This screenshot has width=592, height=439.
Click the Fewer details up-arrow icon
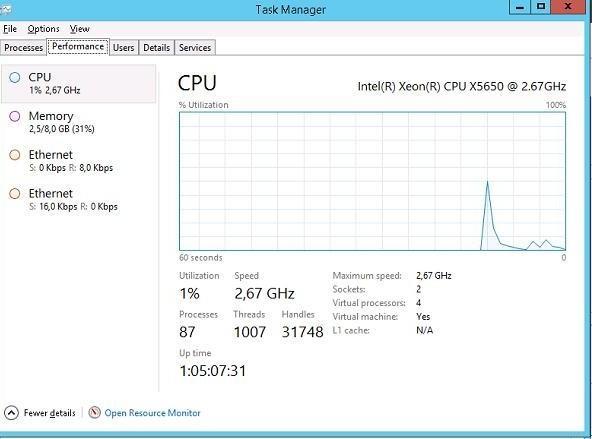(11, 413)
